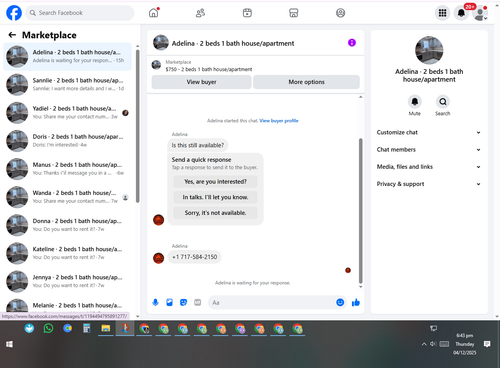Search in conversation with the magnifier icon

pos(443,102)
